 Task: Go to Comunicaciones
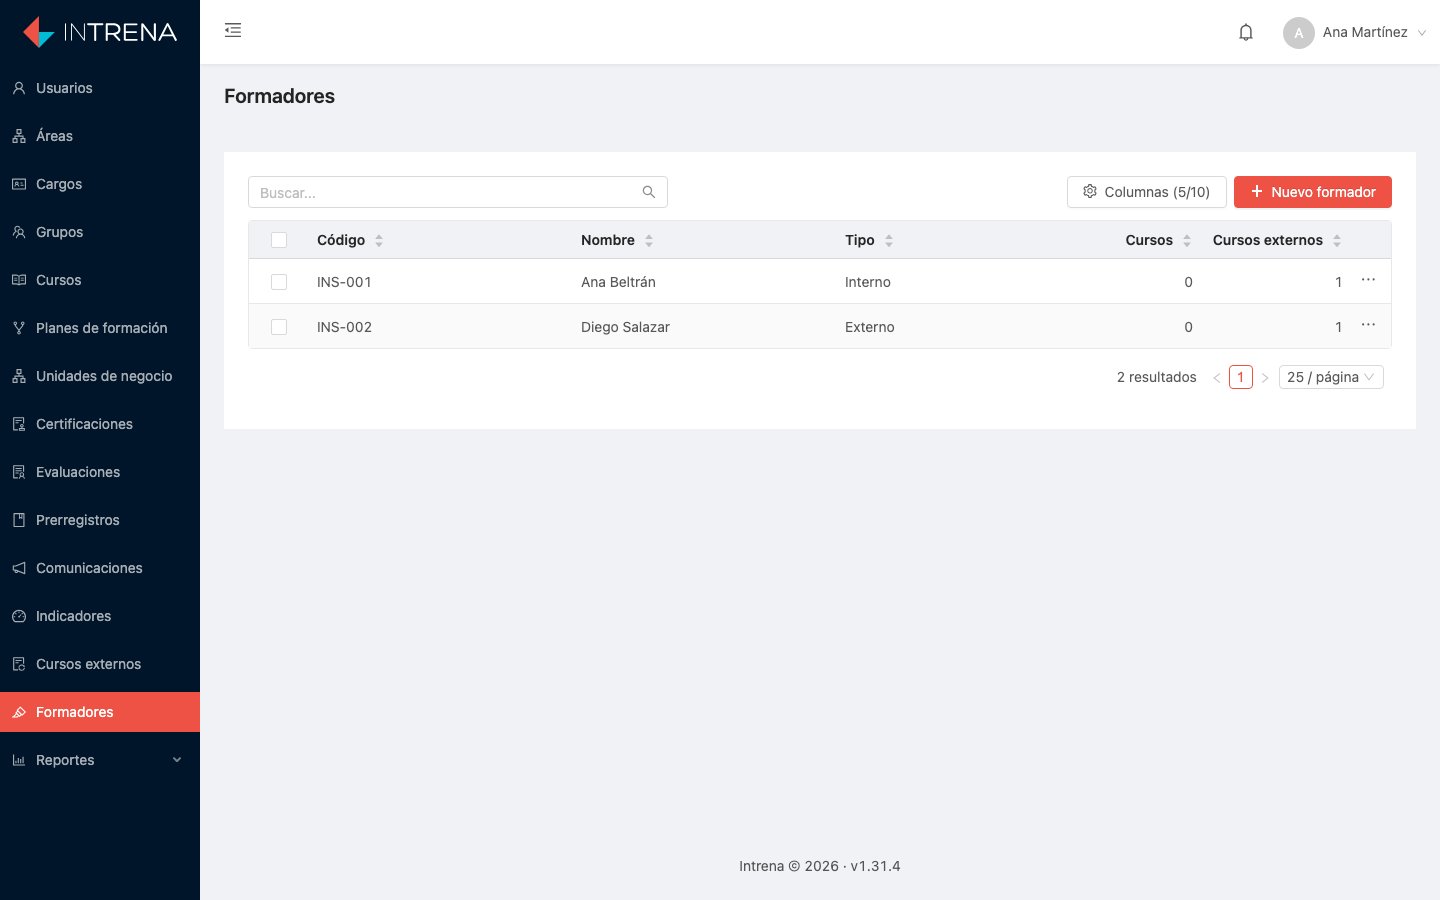[x=100, y=568]
